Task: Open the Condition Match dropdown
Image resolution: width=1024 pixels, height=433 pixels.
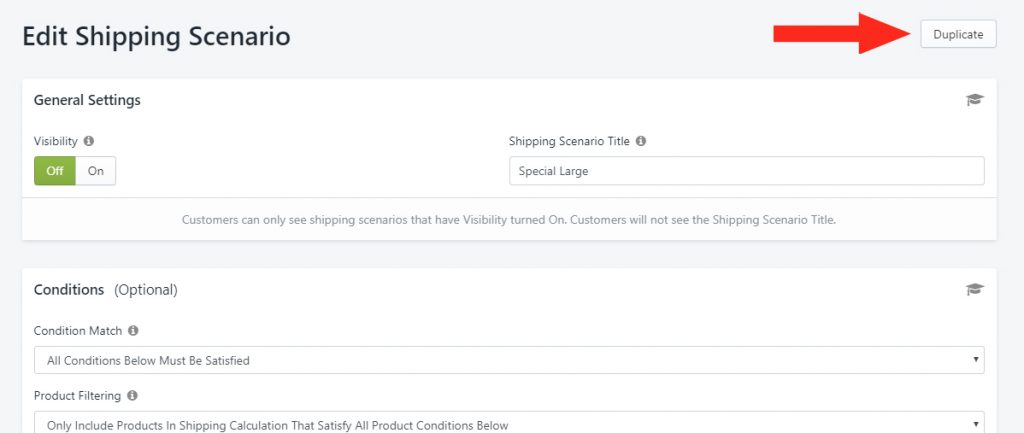Action: (x=509, y=360)
